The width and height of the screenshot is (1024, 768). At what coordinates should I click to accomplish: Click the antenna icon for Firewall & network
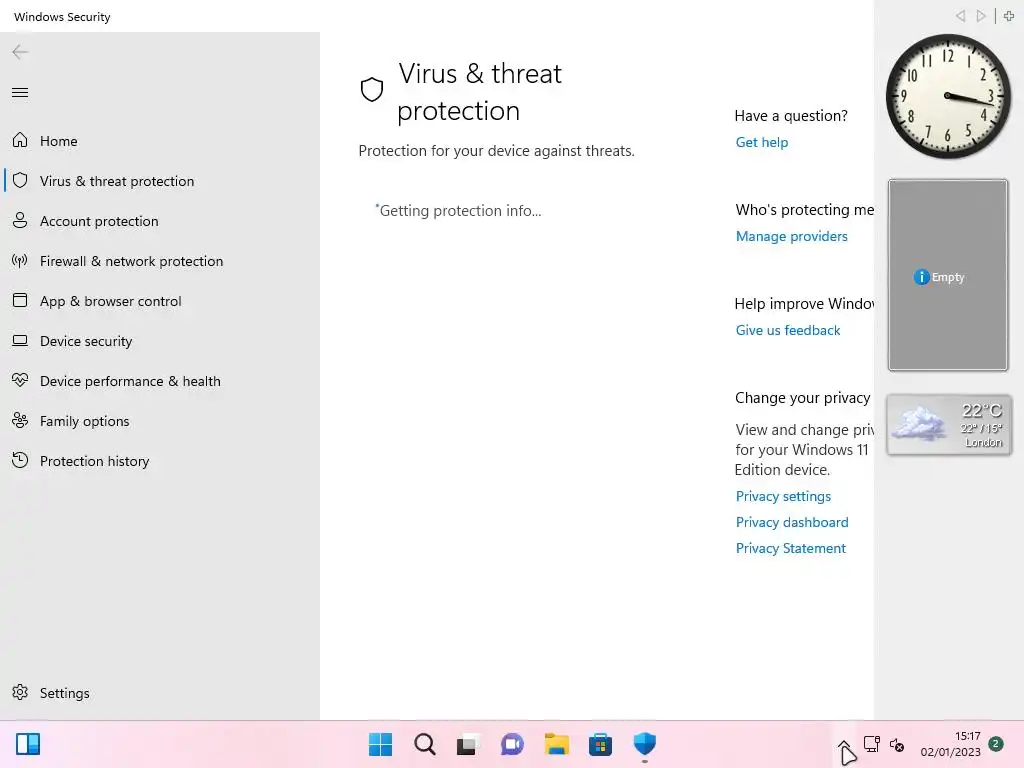(x=20, y=261)
